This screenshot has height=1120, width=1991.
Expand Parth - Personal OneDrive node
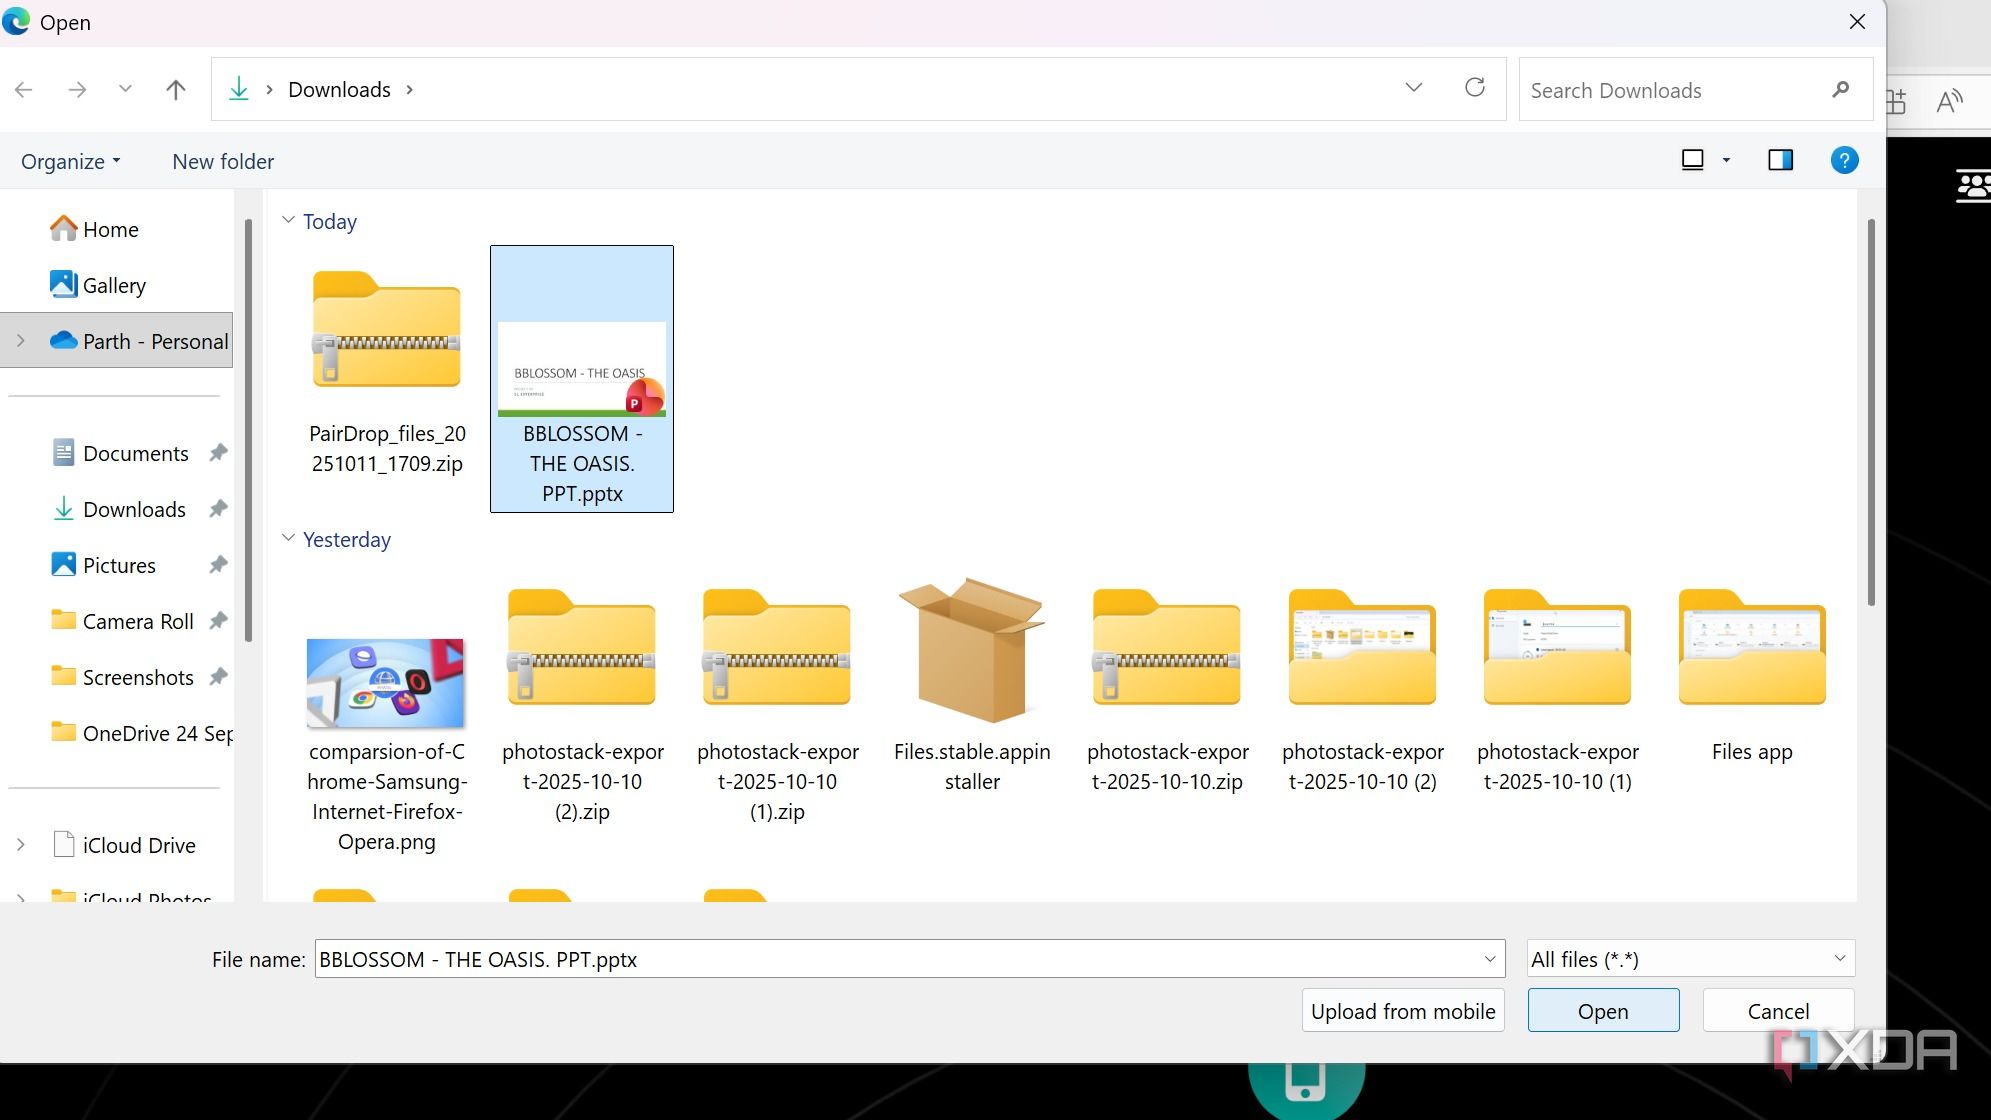click(x=21, y=341)
